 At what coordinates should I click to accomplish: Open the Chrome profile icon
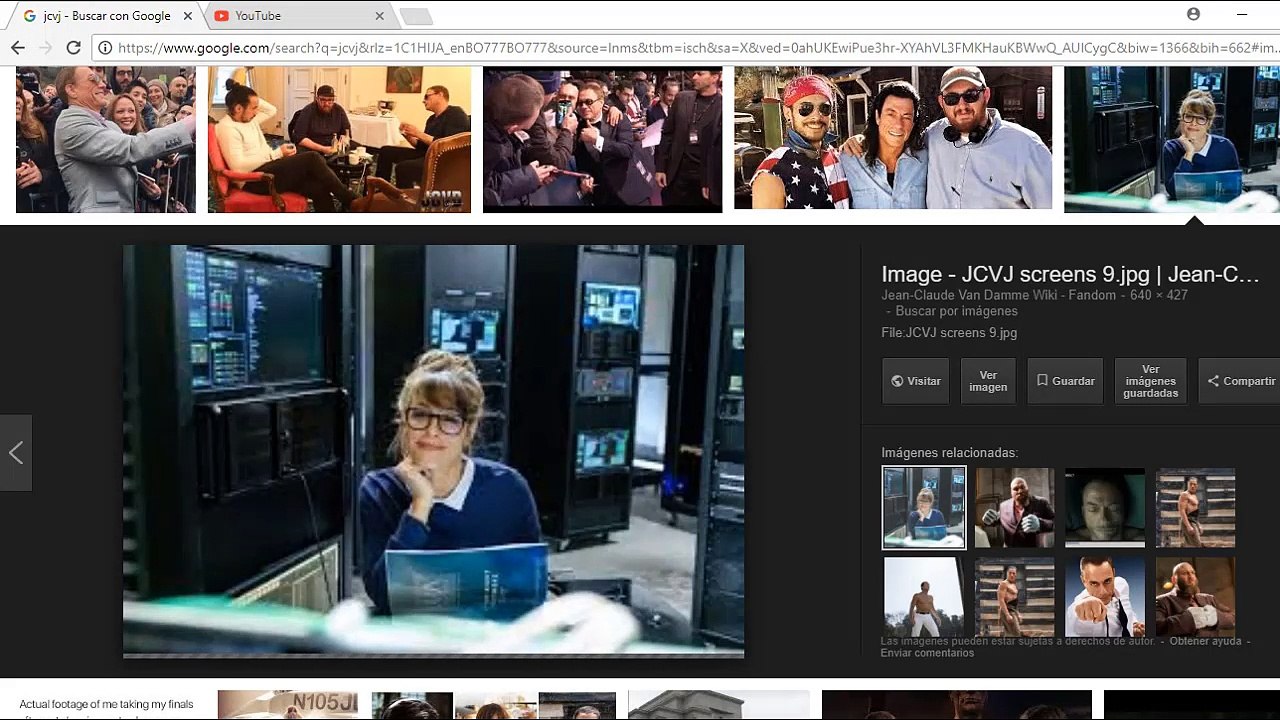point(1193,15)
